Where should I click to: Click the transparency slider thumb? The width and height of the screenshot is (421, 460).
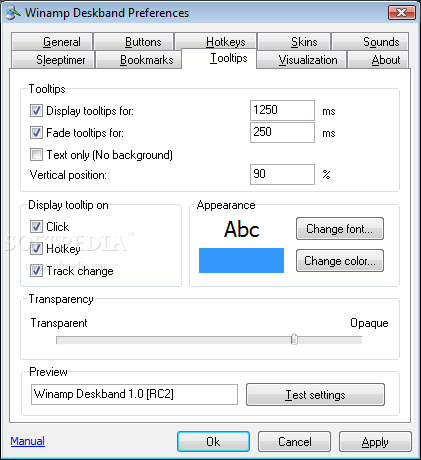[294, 339]
